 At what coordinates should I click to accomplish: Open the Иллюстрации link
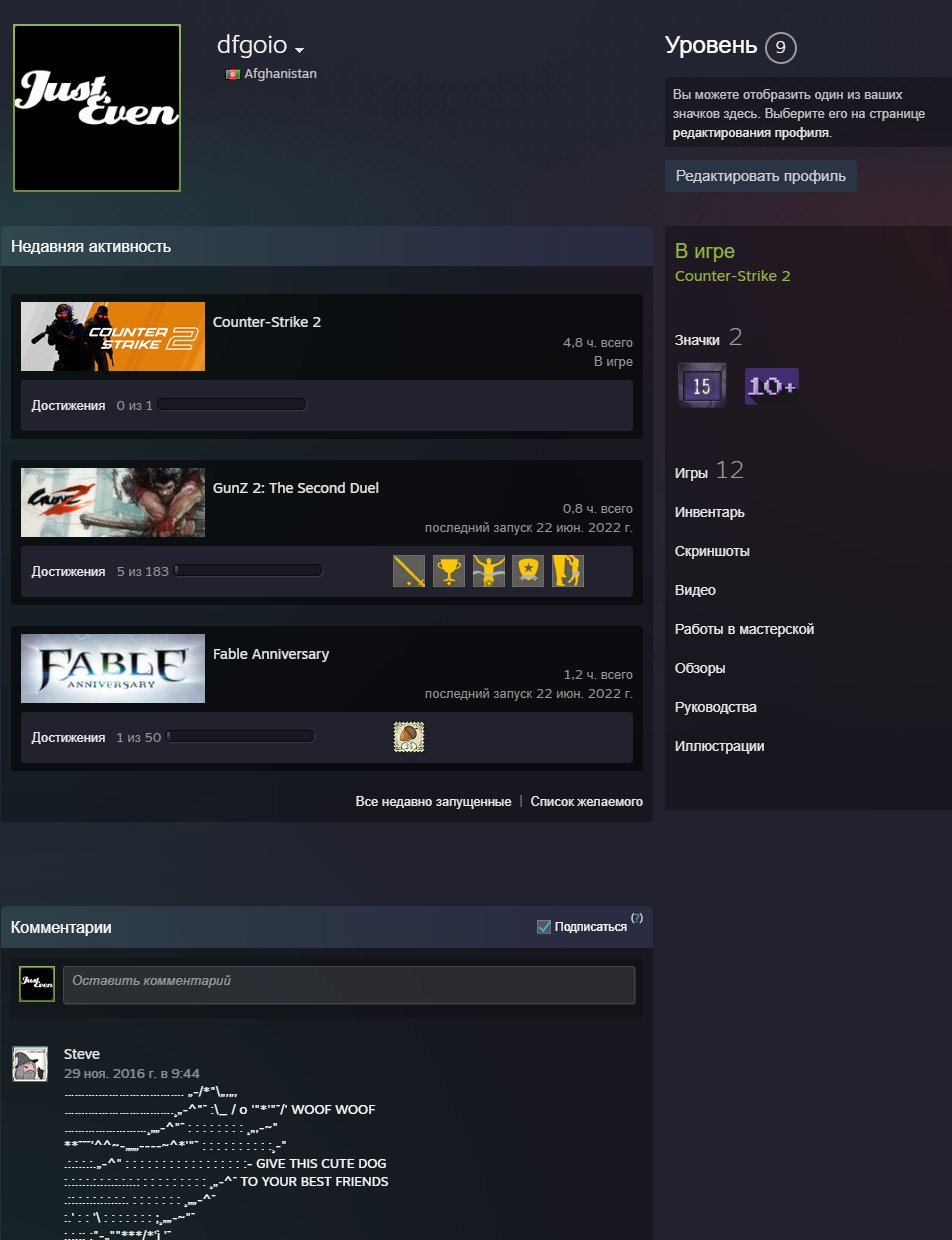click(x=719, y=746)
